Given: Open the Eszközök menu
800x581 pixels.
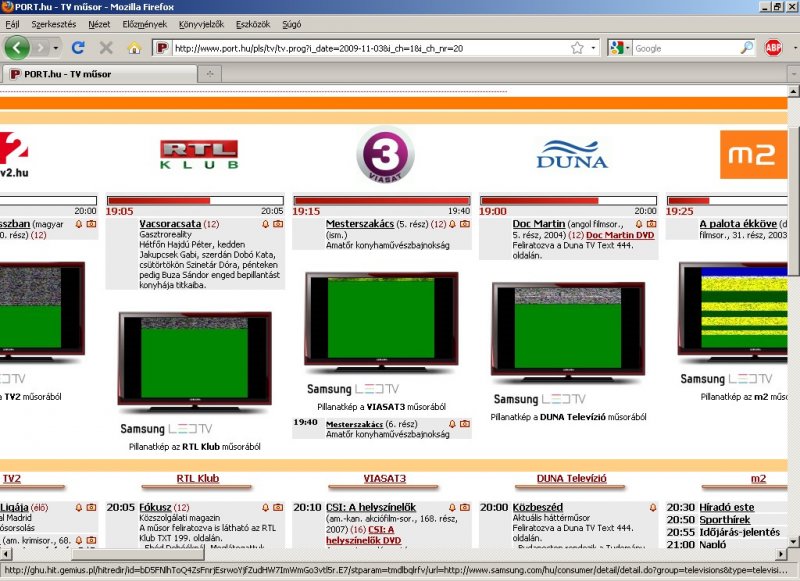Looking at the screenshot, I should pyautogui.click(x=253, y=24).
